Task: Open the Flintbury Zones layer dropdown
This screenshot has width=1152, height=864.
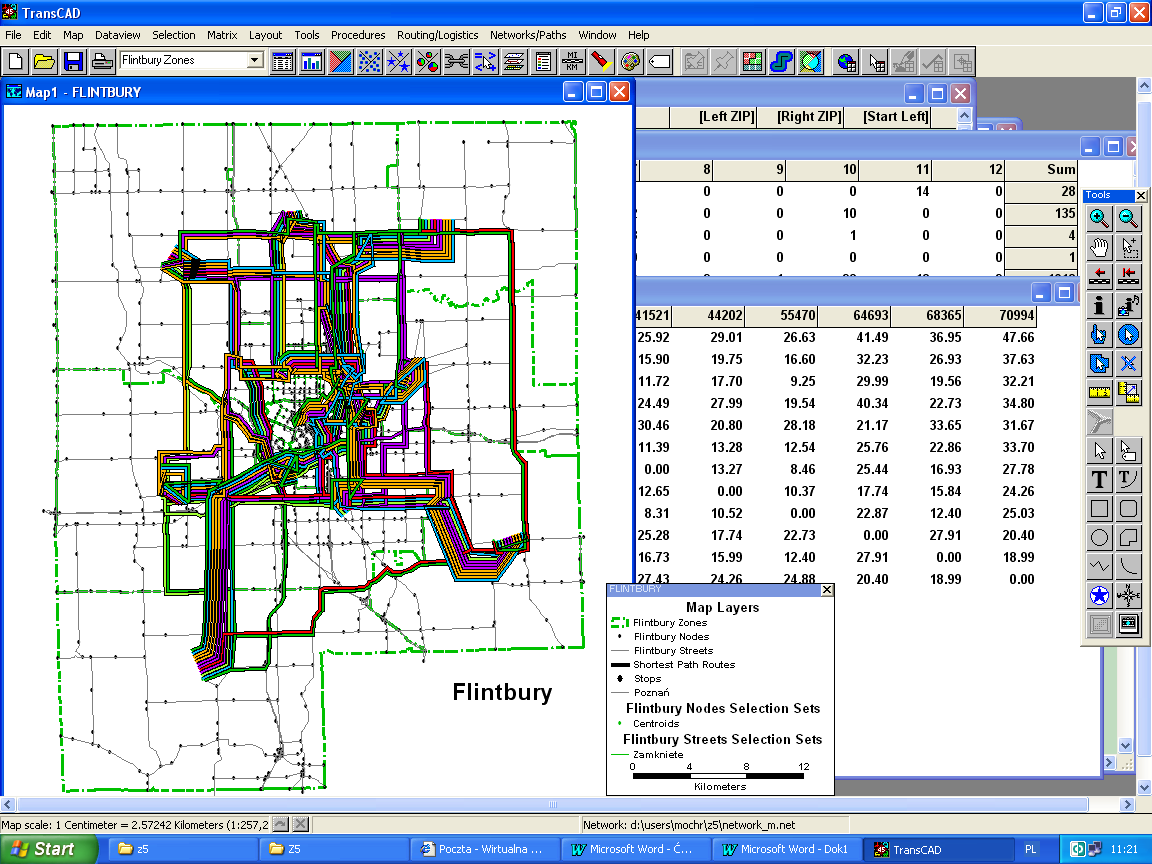Action: (254, 60)
